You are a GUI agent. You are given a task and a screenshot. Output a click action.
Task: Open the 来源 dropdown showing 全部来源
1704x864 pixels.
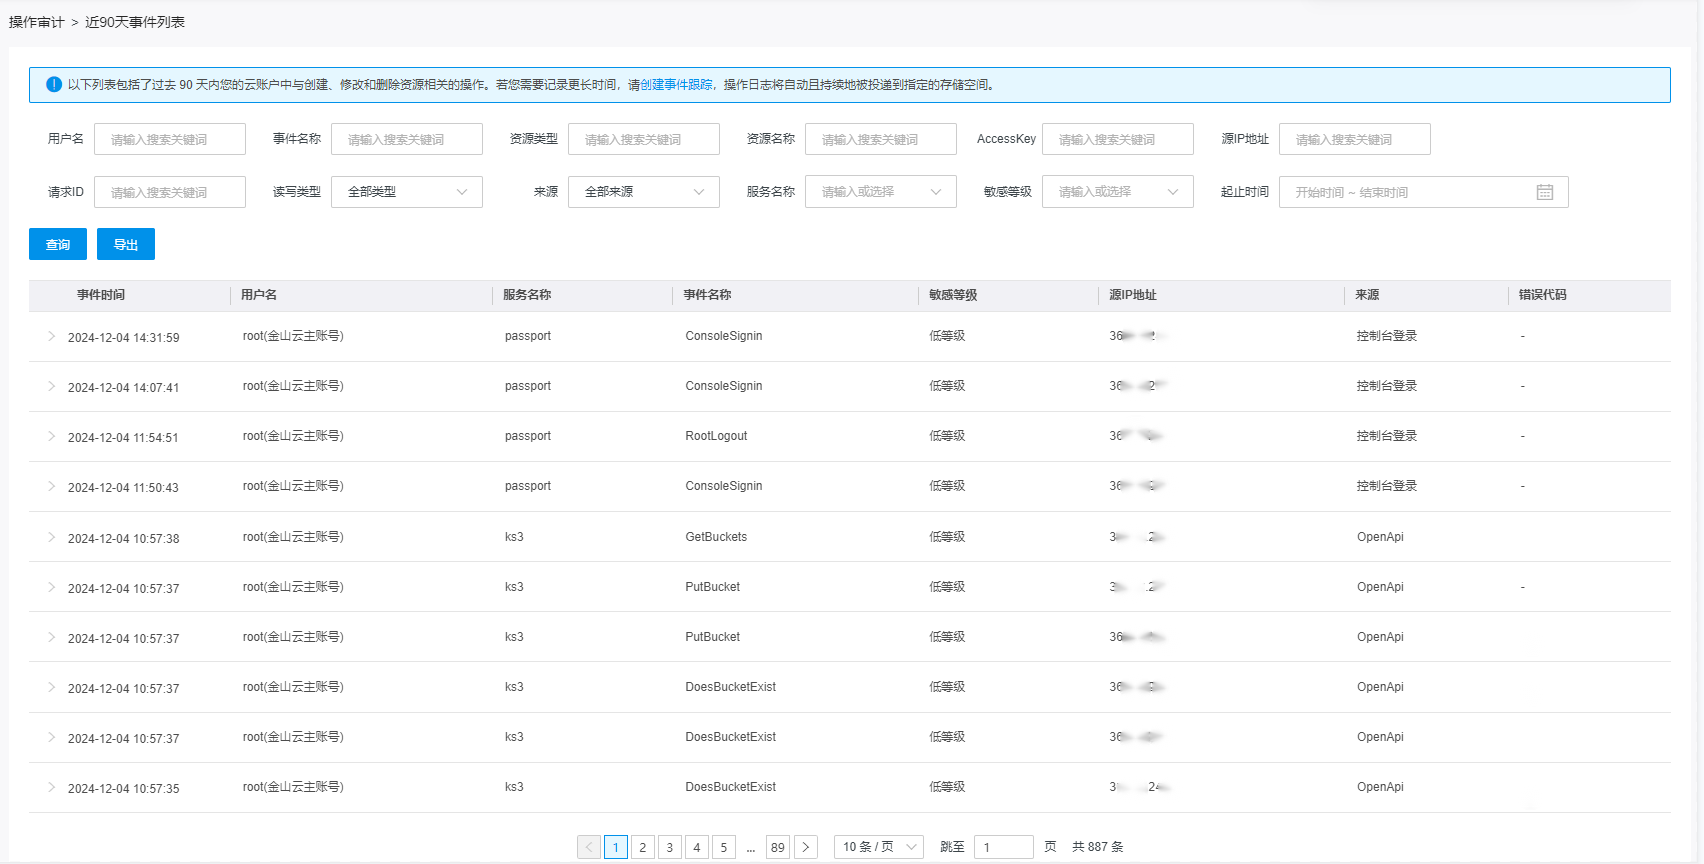(x=643, y=192)
